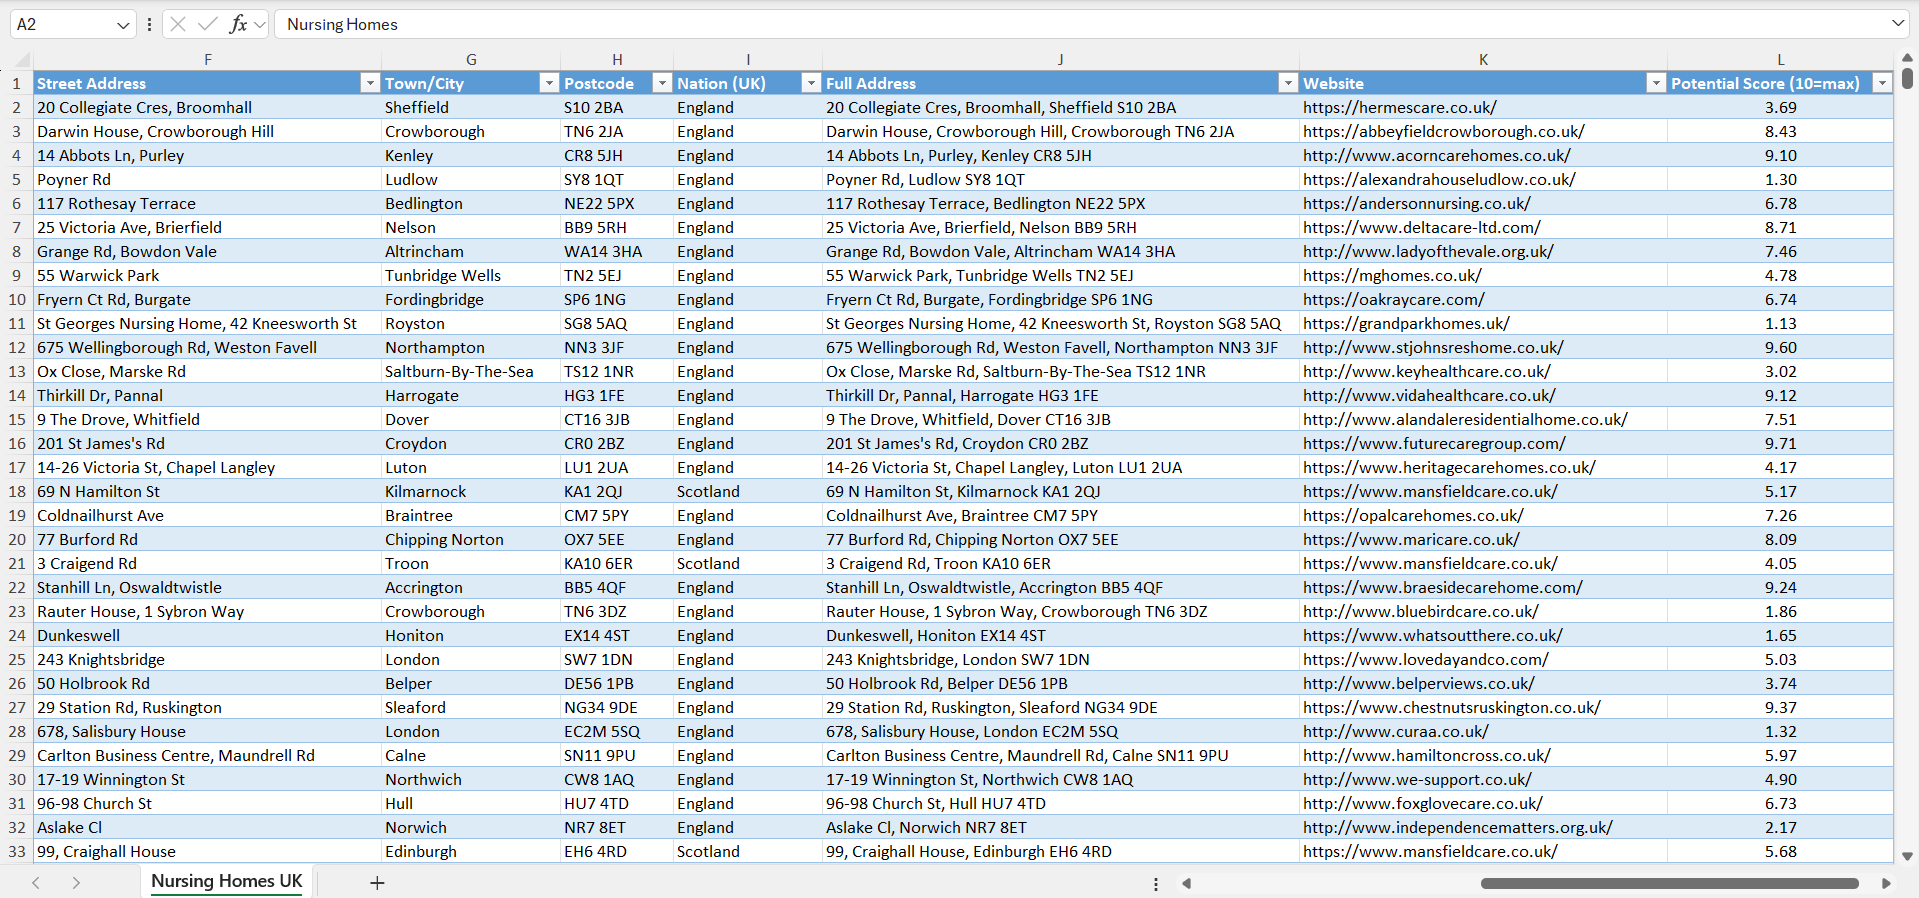Screen dimensions: 1919x898
Task: Open the Name Box dropdown arrow
Action: (x=123, y=25)
